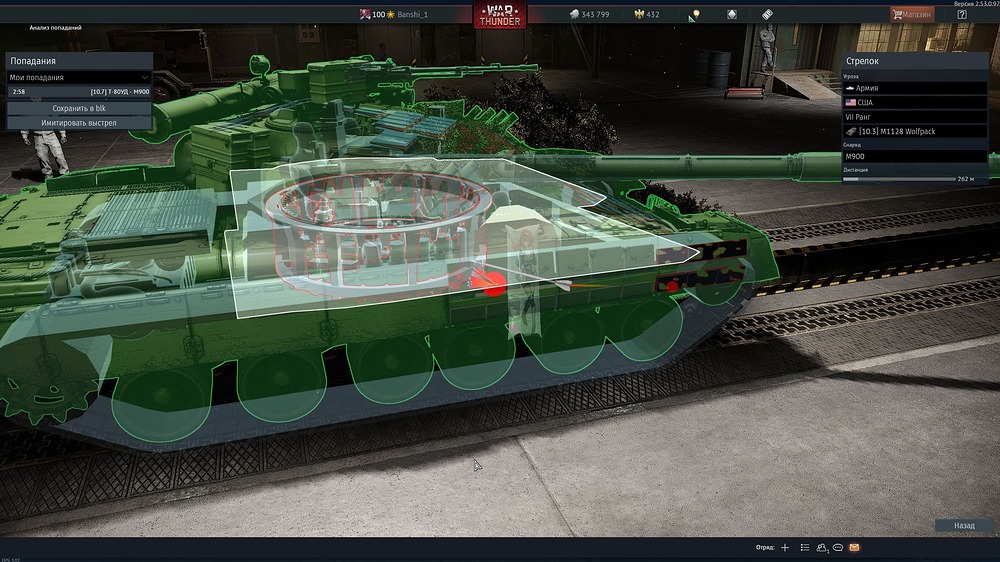
Task: Open the США country dropdown
Action: click(x=915, y=102)
